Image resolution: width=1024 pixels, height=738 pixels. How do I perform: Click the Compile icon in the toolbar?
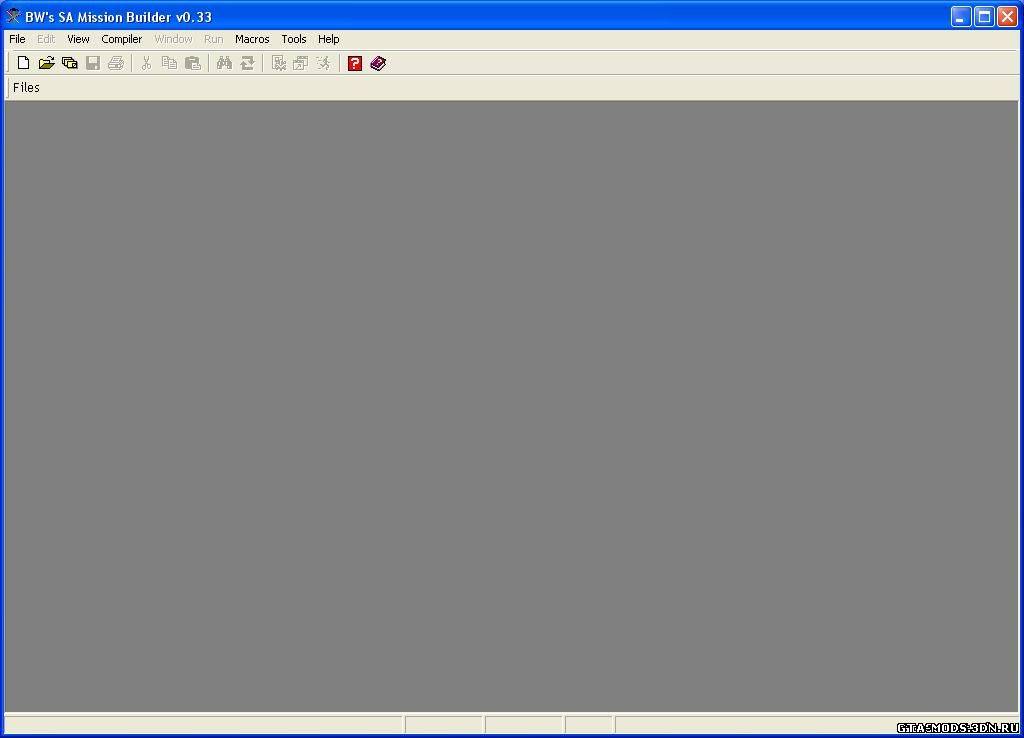[x=279, y=63]
